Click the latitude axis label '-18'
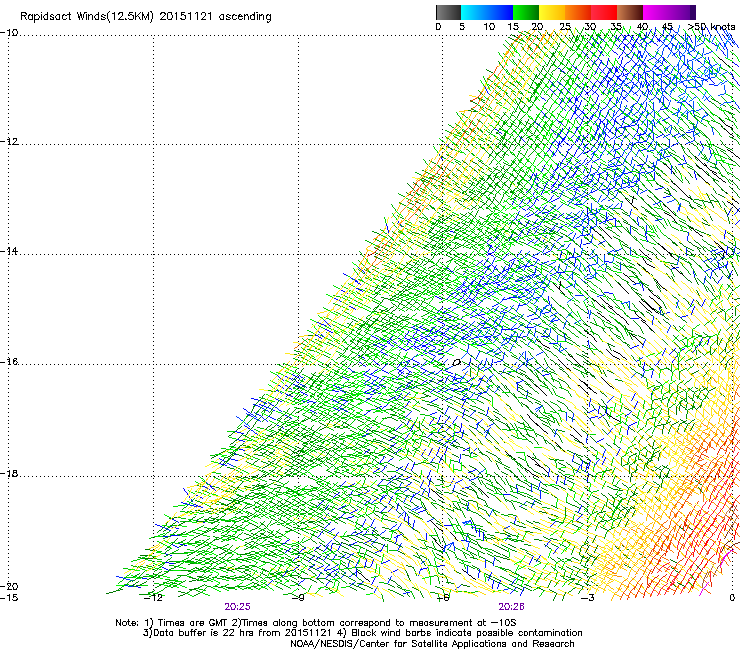The image size is (740, 650). pos(9,473)
